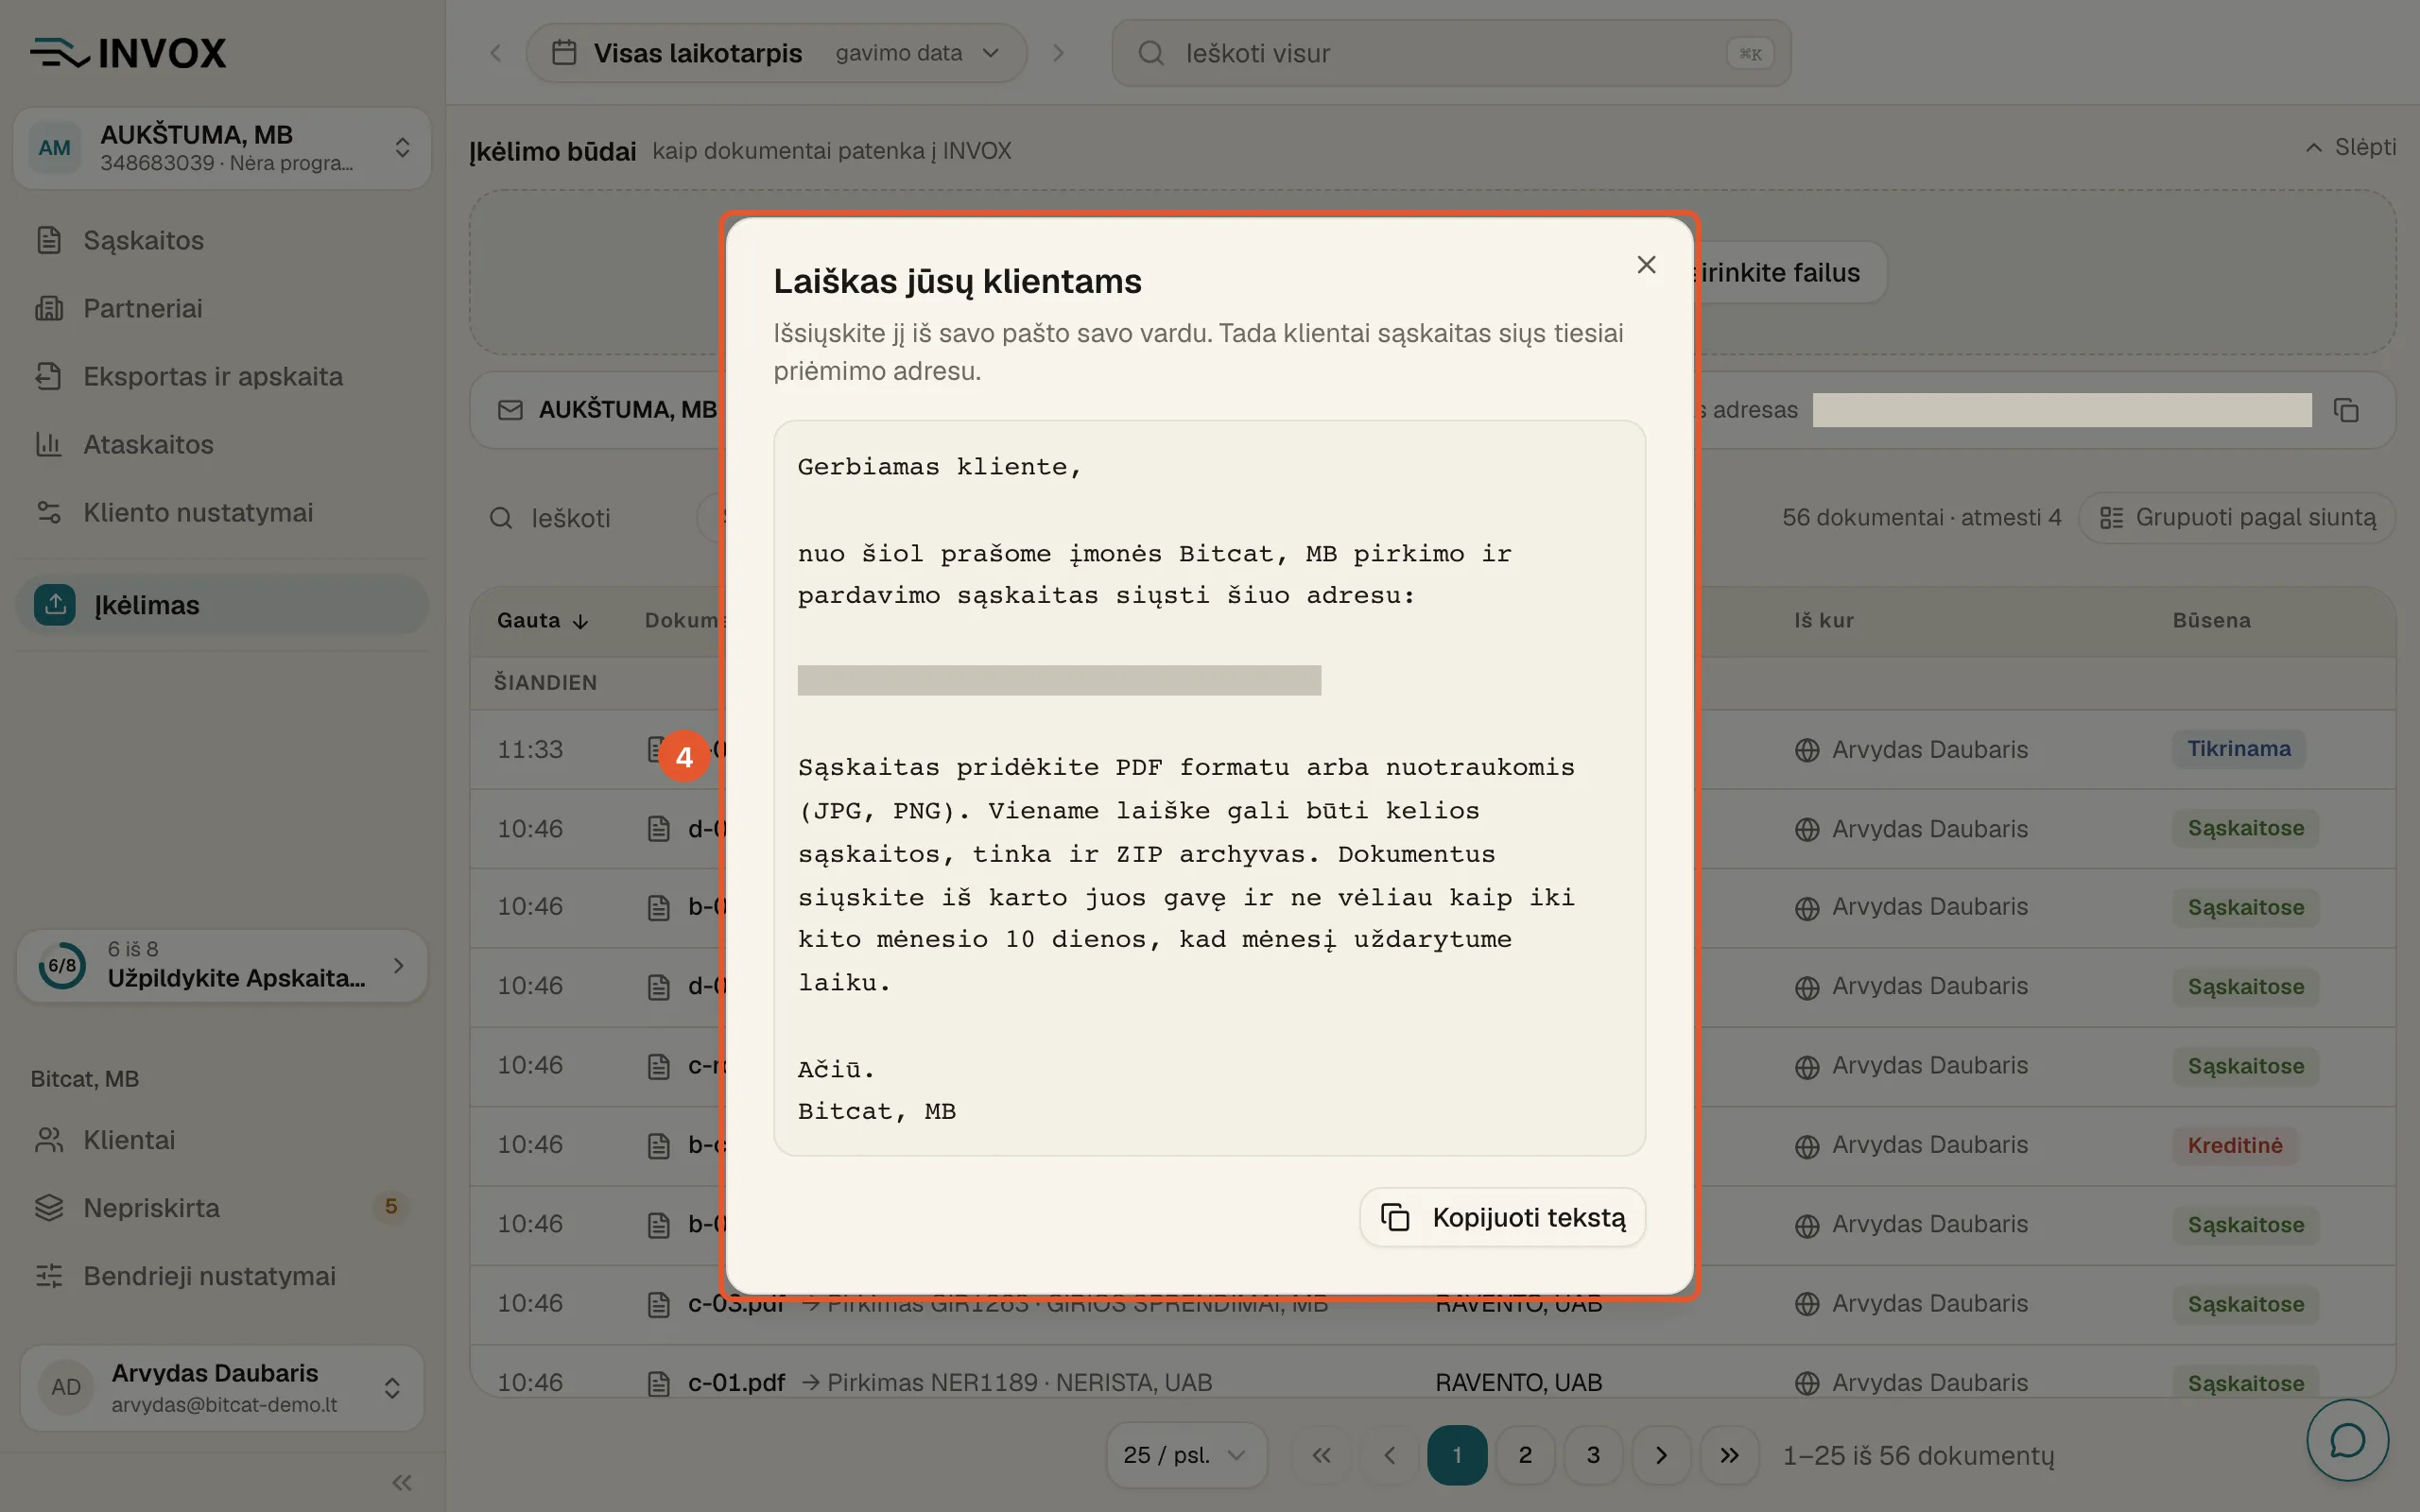Select page 2 in pagination
The image size is (2420, 1512).
point(1525,1455)
